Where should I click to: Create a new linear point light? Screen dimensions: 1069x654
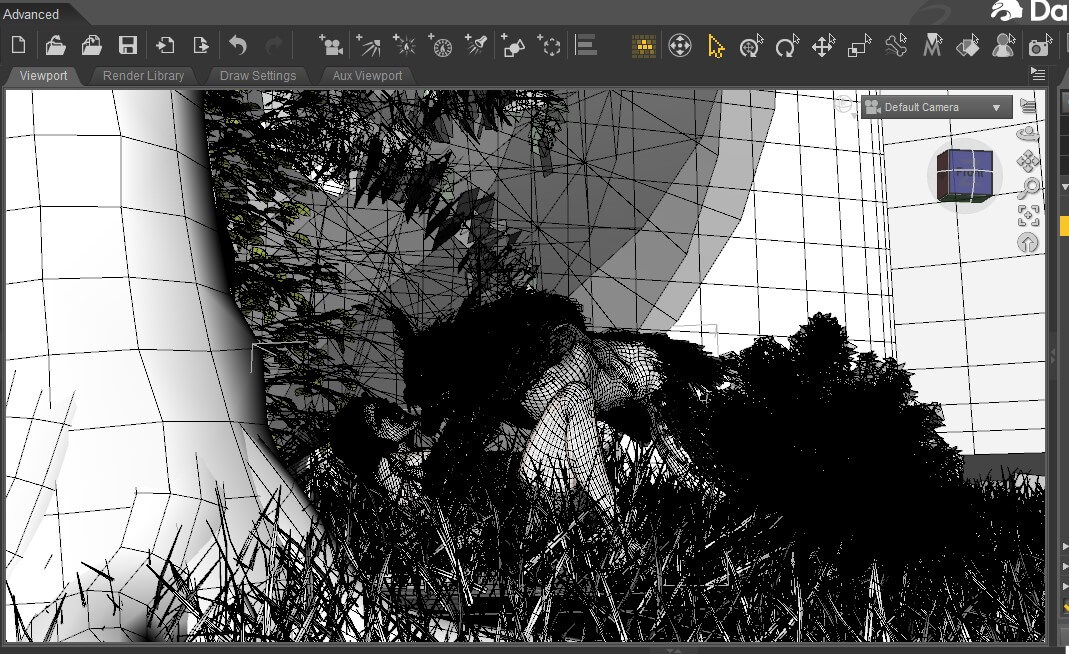[440, 45]
